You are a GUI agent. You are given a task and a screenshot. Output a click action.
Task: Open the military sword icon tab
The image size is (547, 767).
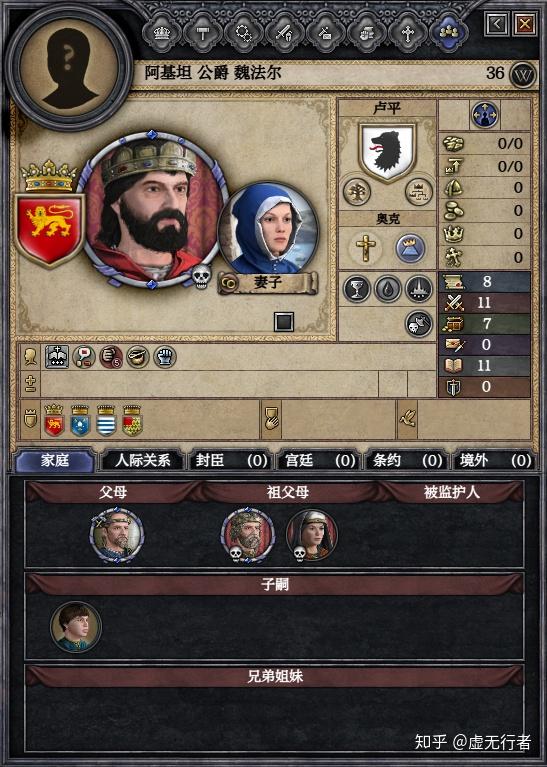(285, 33)
